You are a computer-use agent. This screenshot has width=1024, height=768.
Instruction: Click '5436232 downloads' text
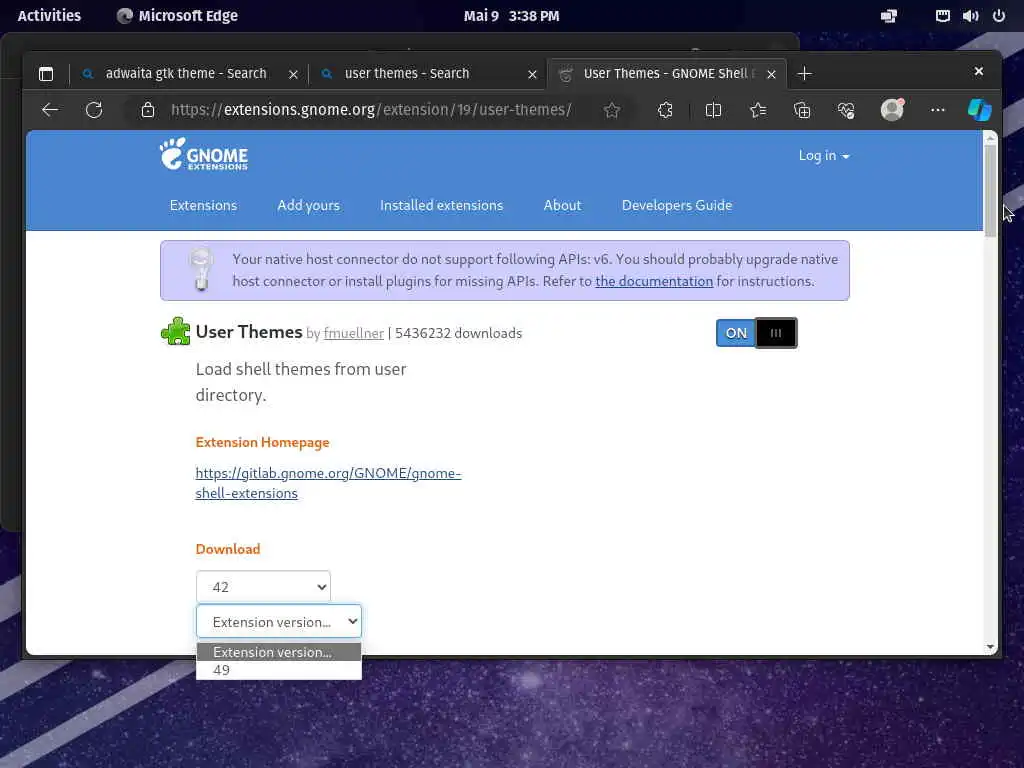coord(458,333)
